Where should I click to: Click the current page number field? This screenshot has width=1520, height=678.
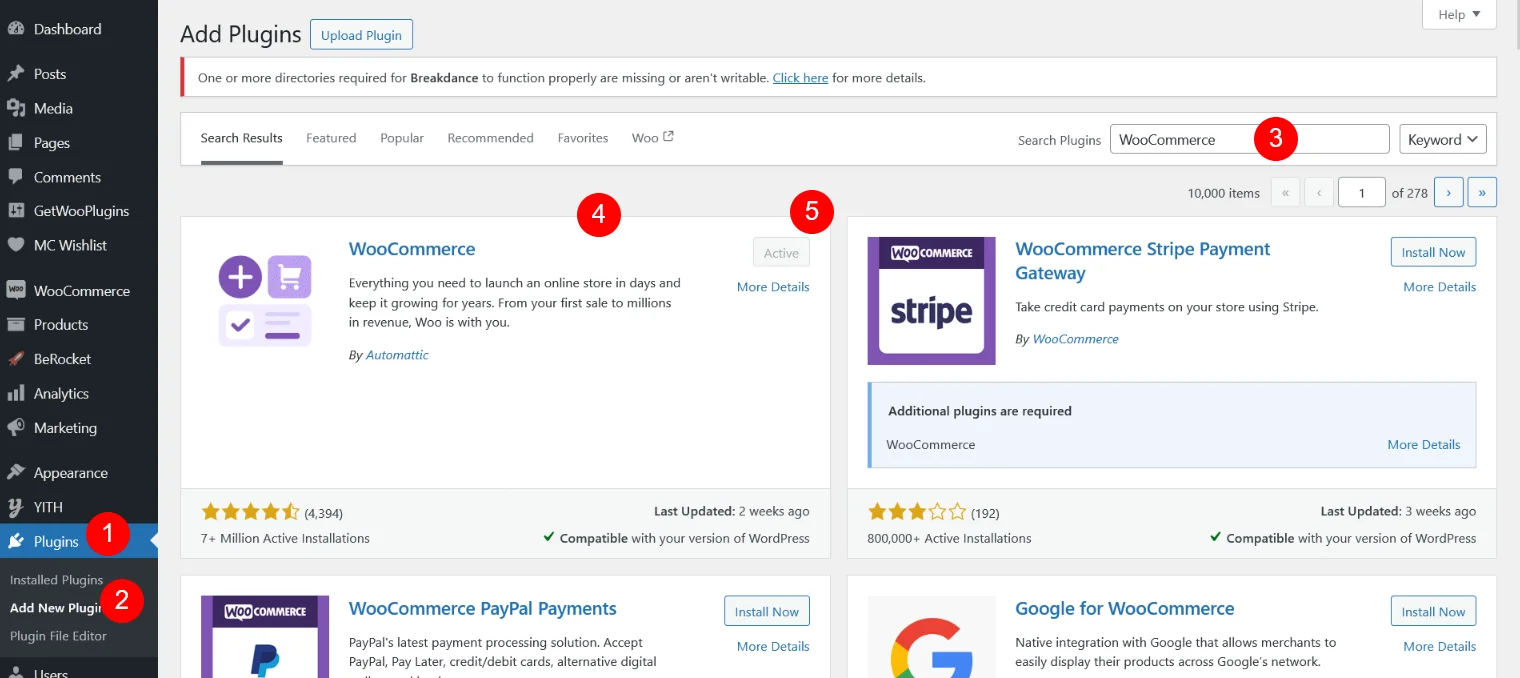[1360, 193]
